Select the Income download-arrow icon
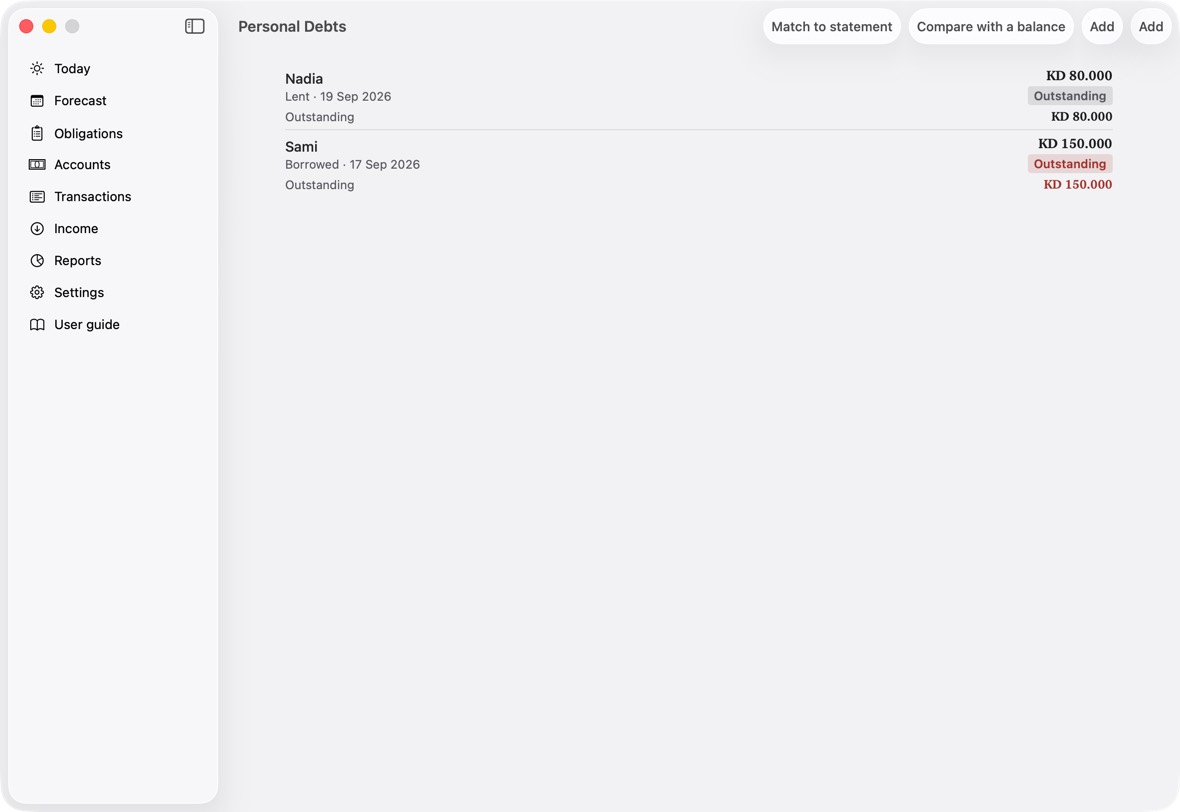The image size is (1180, 812). (37, 229)
